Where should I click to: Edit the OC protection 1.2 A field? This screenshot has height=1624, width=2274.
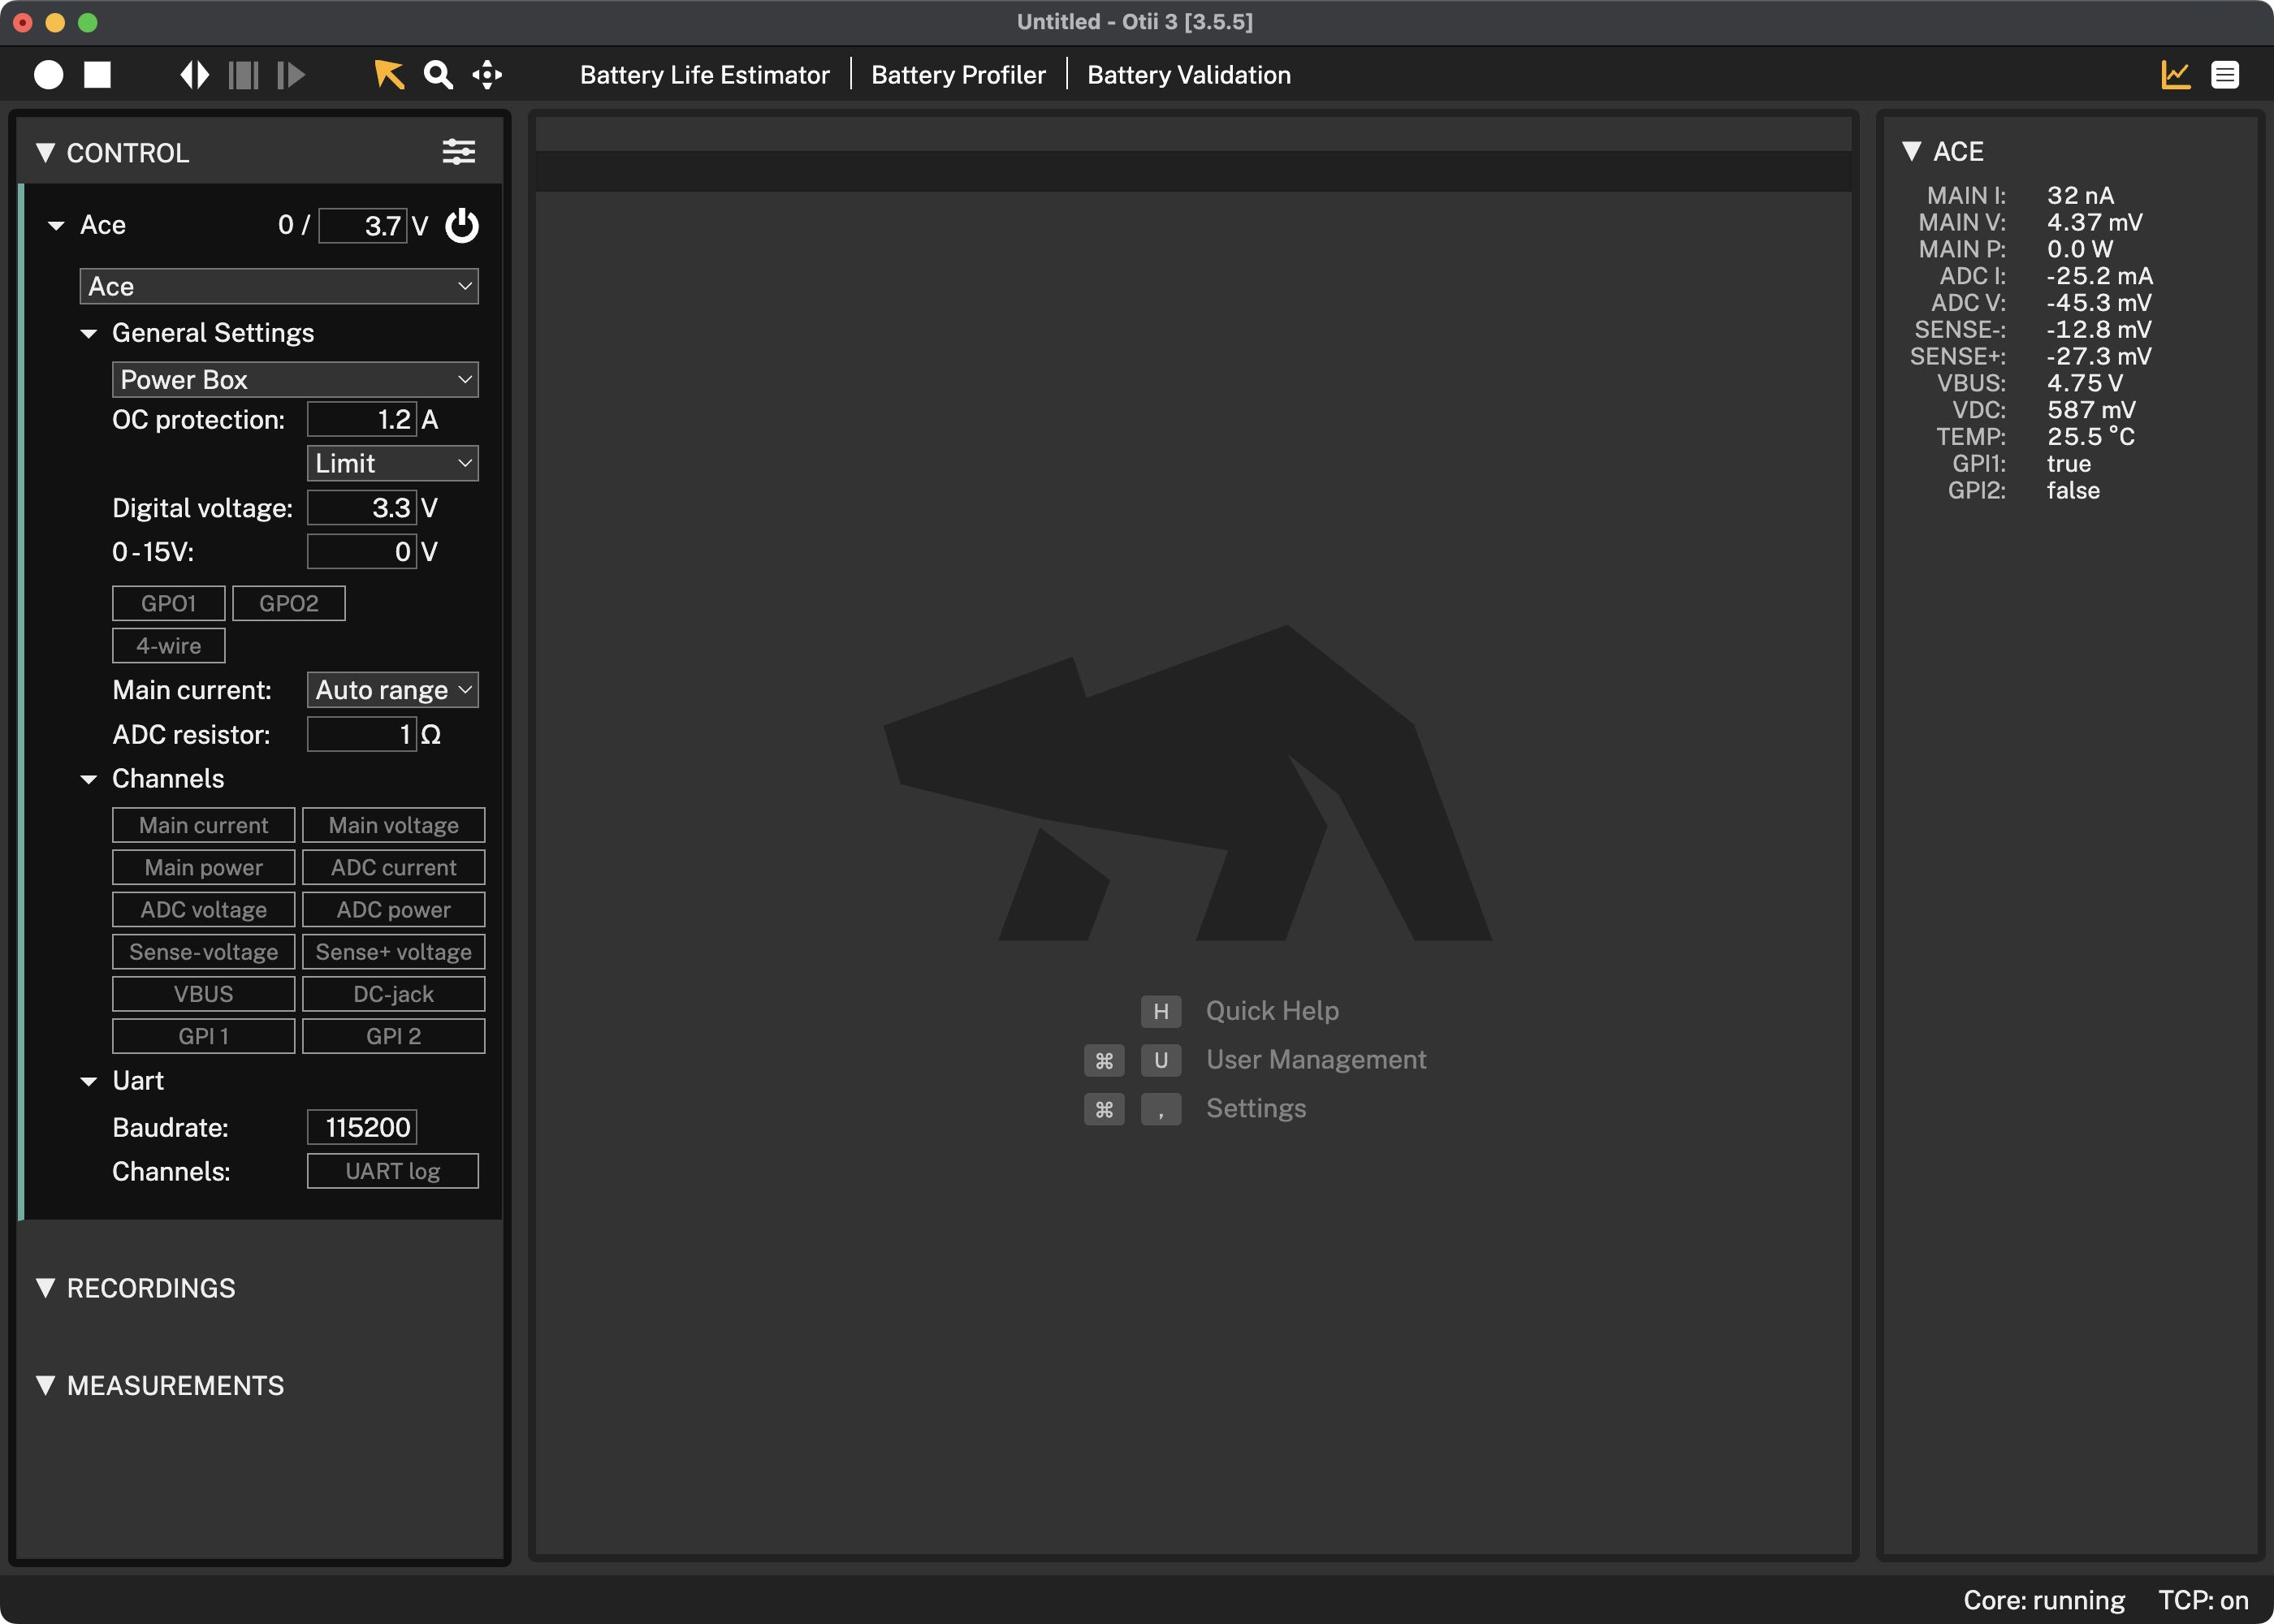pyautogui.click(x=362, y=420)
